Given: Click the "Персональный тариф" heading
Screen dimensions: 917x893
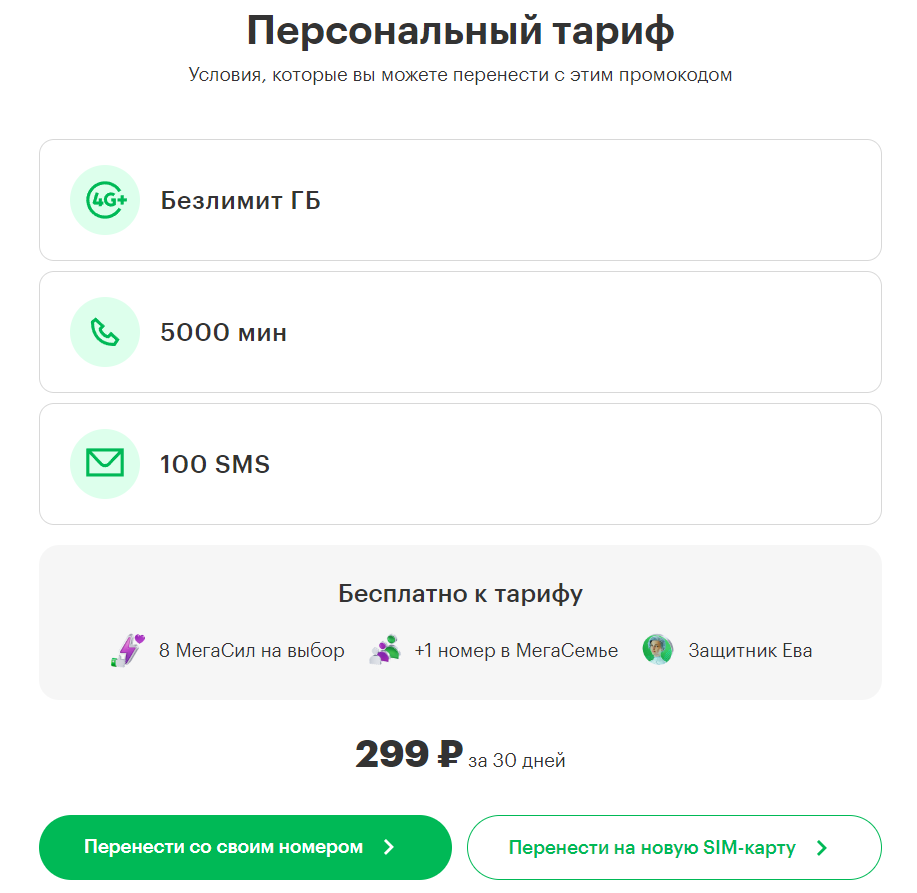Looking at the screenshot, I should (460, 31).
